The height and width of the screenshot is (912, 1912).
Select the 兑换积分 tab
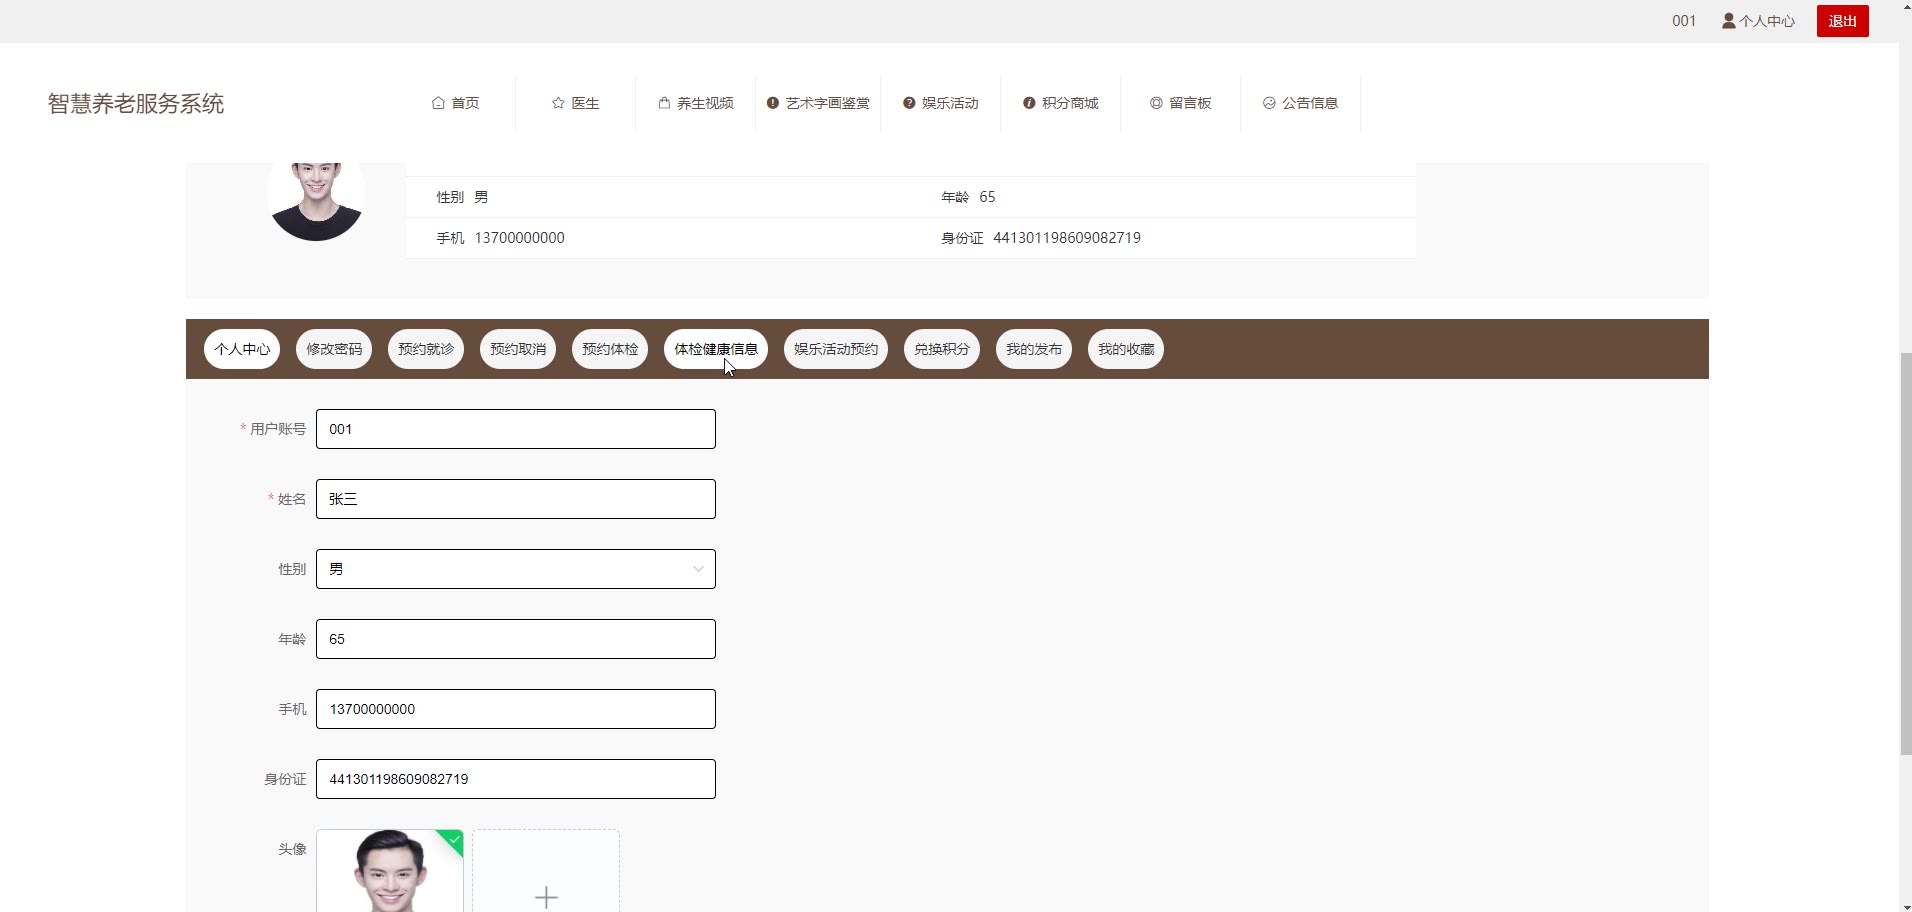pyautogui.click(x=942, y=349)
